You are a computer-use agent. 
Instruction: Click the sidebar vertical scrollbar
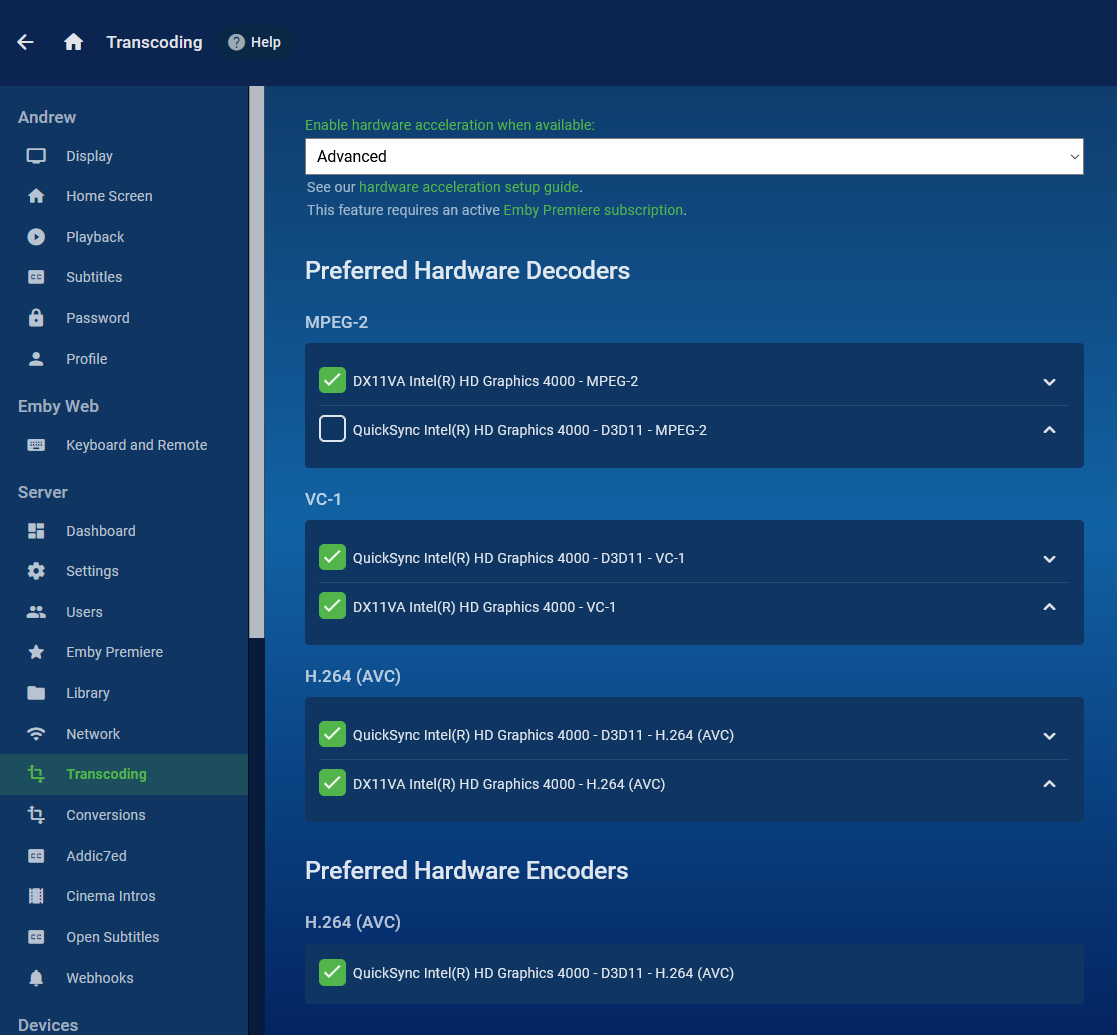(x=256, y=362)
